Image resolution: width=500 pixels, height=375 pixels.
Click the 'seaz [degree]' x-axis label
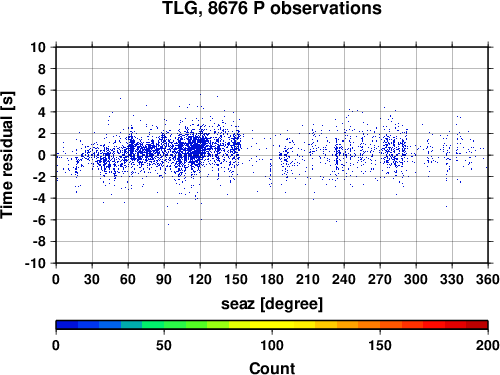[x=272, y=304]
